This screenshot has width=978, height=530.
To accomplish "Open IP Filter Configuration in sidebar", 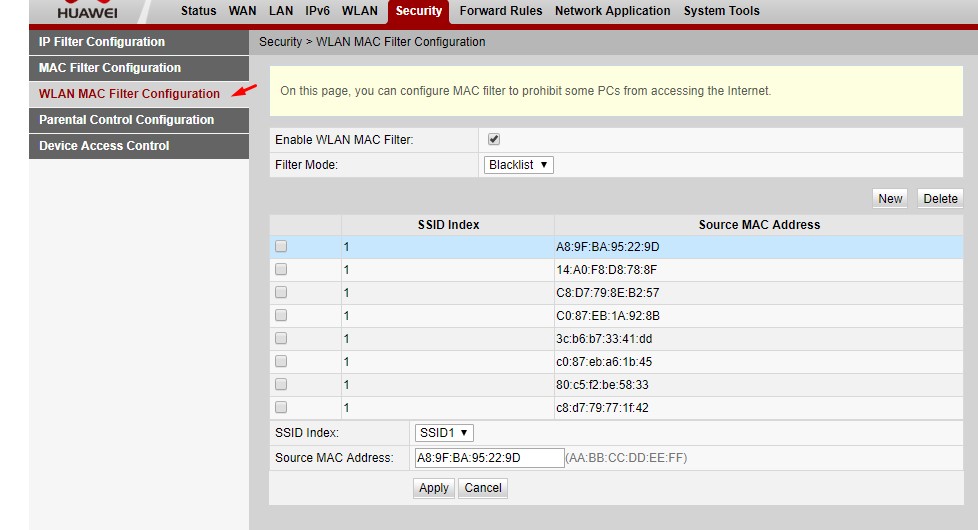I will click(x=139, y=42).
